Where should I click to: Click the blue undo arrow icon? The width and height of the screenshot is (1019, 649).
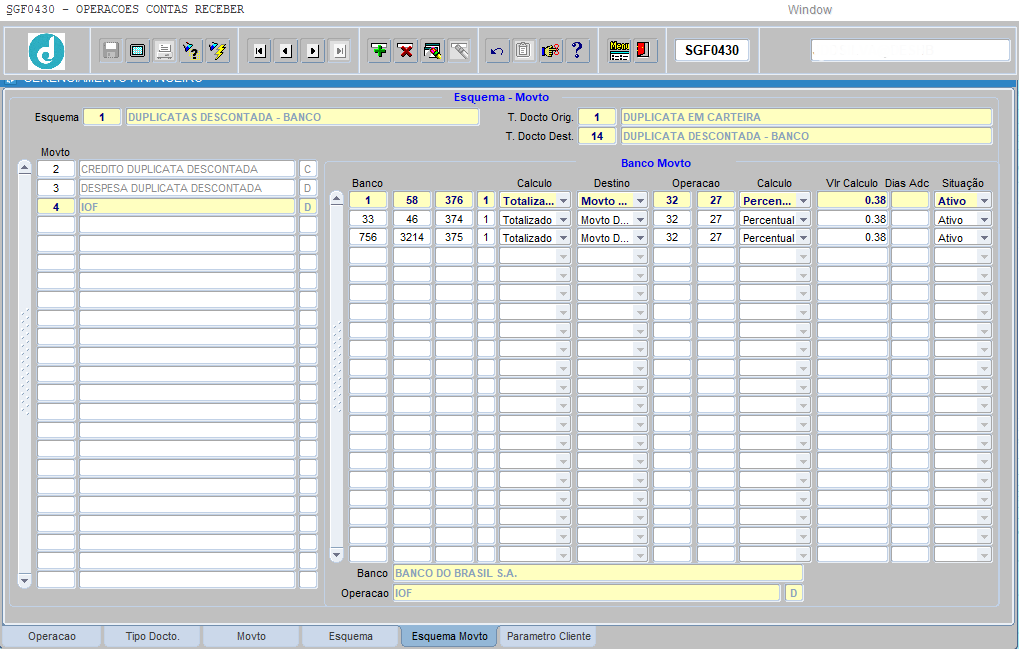tap(497, 50)
